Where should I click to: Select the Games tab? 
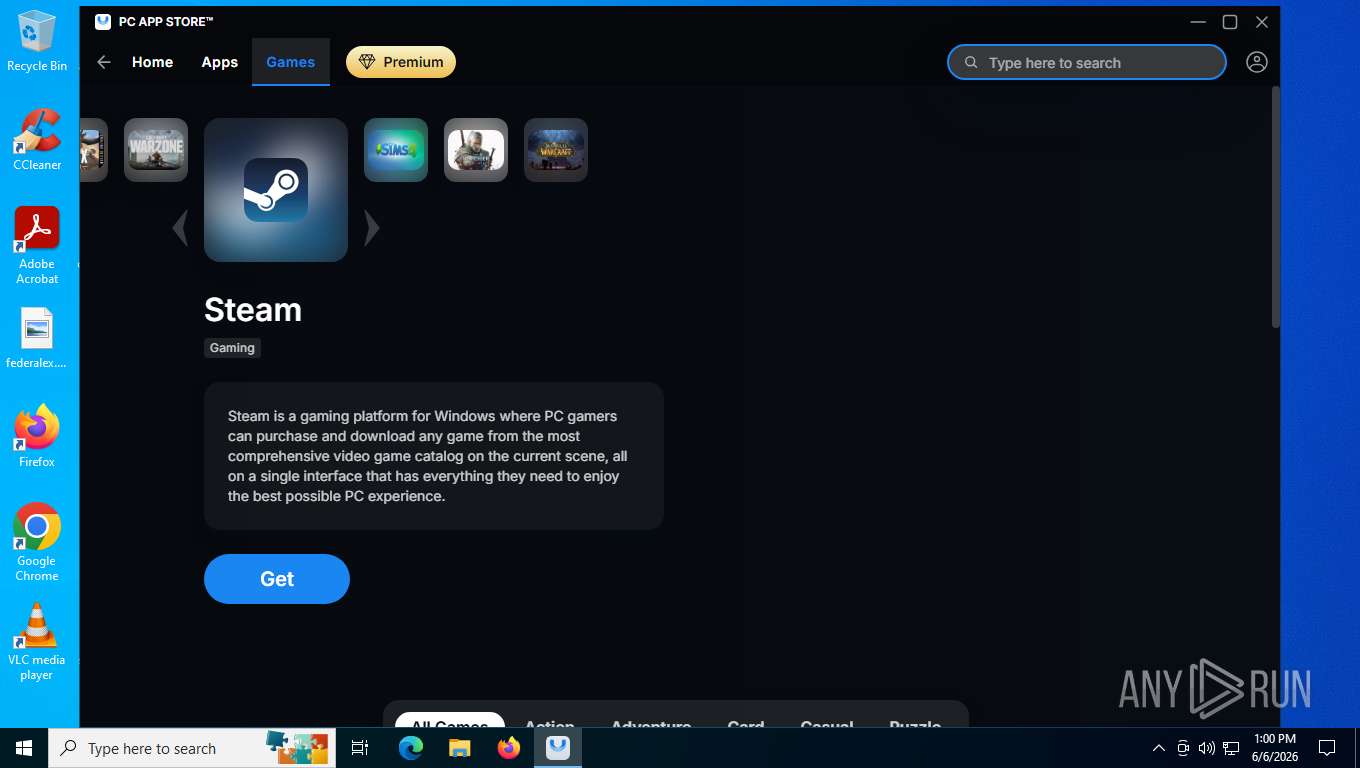291,62
